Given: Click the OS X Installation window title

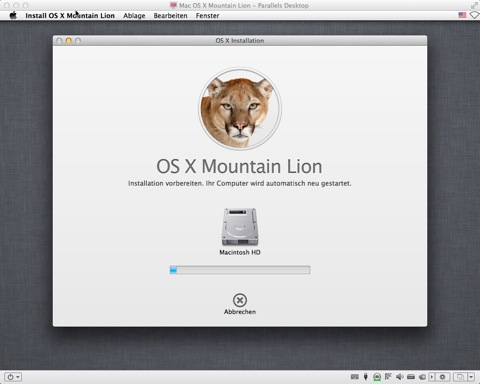Looking at the screenshot, I should point(240,40).
